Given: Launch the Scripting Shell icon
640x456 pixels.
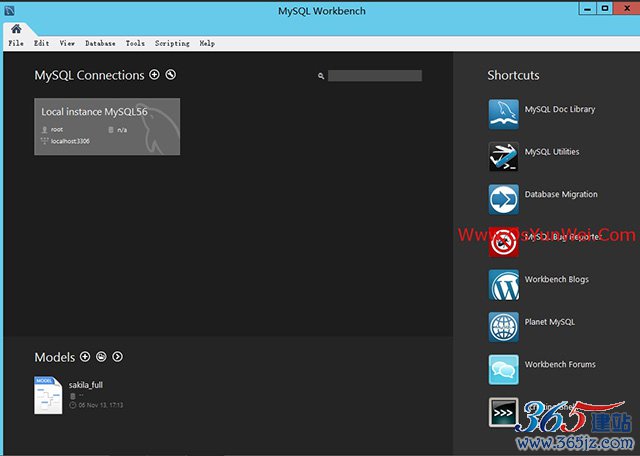Looking at the screenshot, I should [504, 412].
